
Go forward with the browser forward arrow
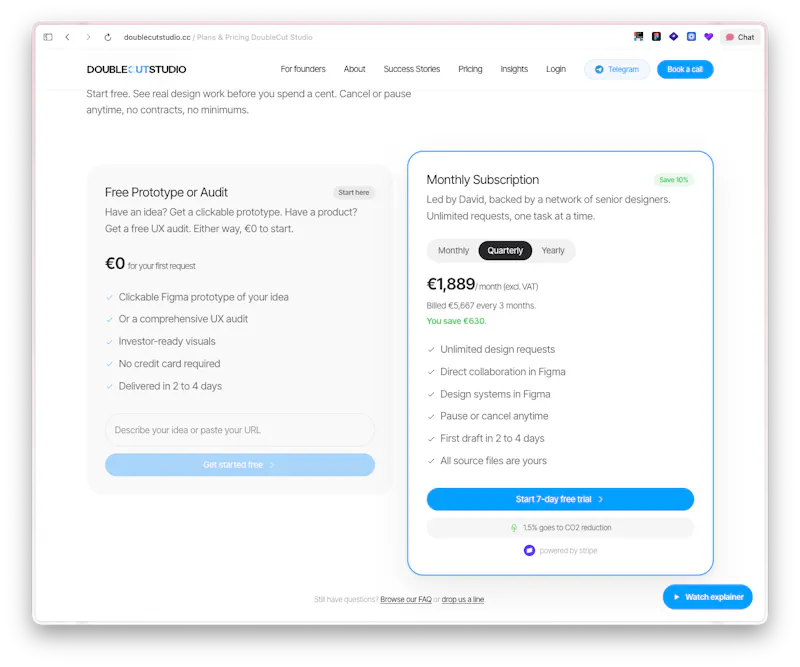tap(88, 37)
